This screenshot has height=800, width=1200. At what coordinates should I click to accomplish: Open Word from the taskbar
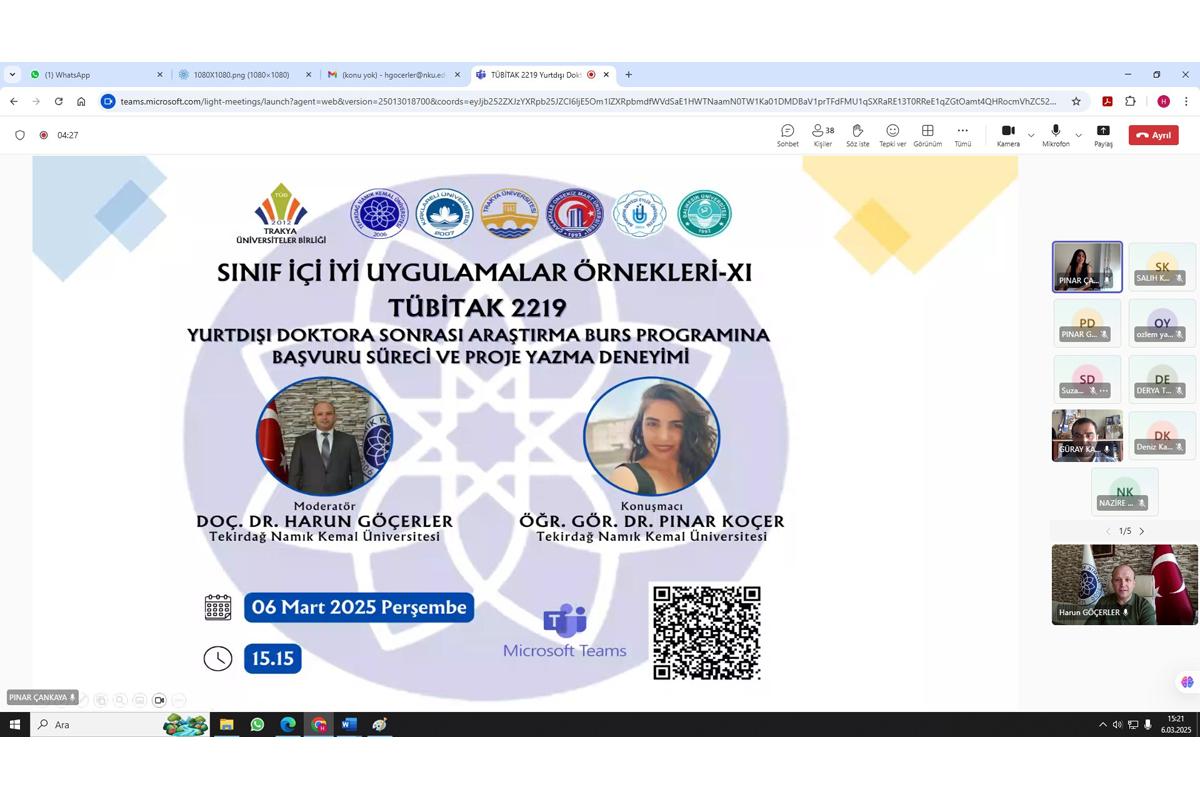click(349, 724)
